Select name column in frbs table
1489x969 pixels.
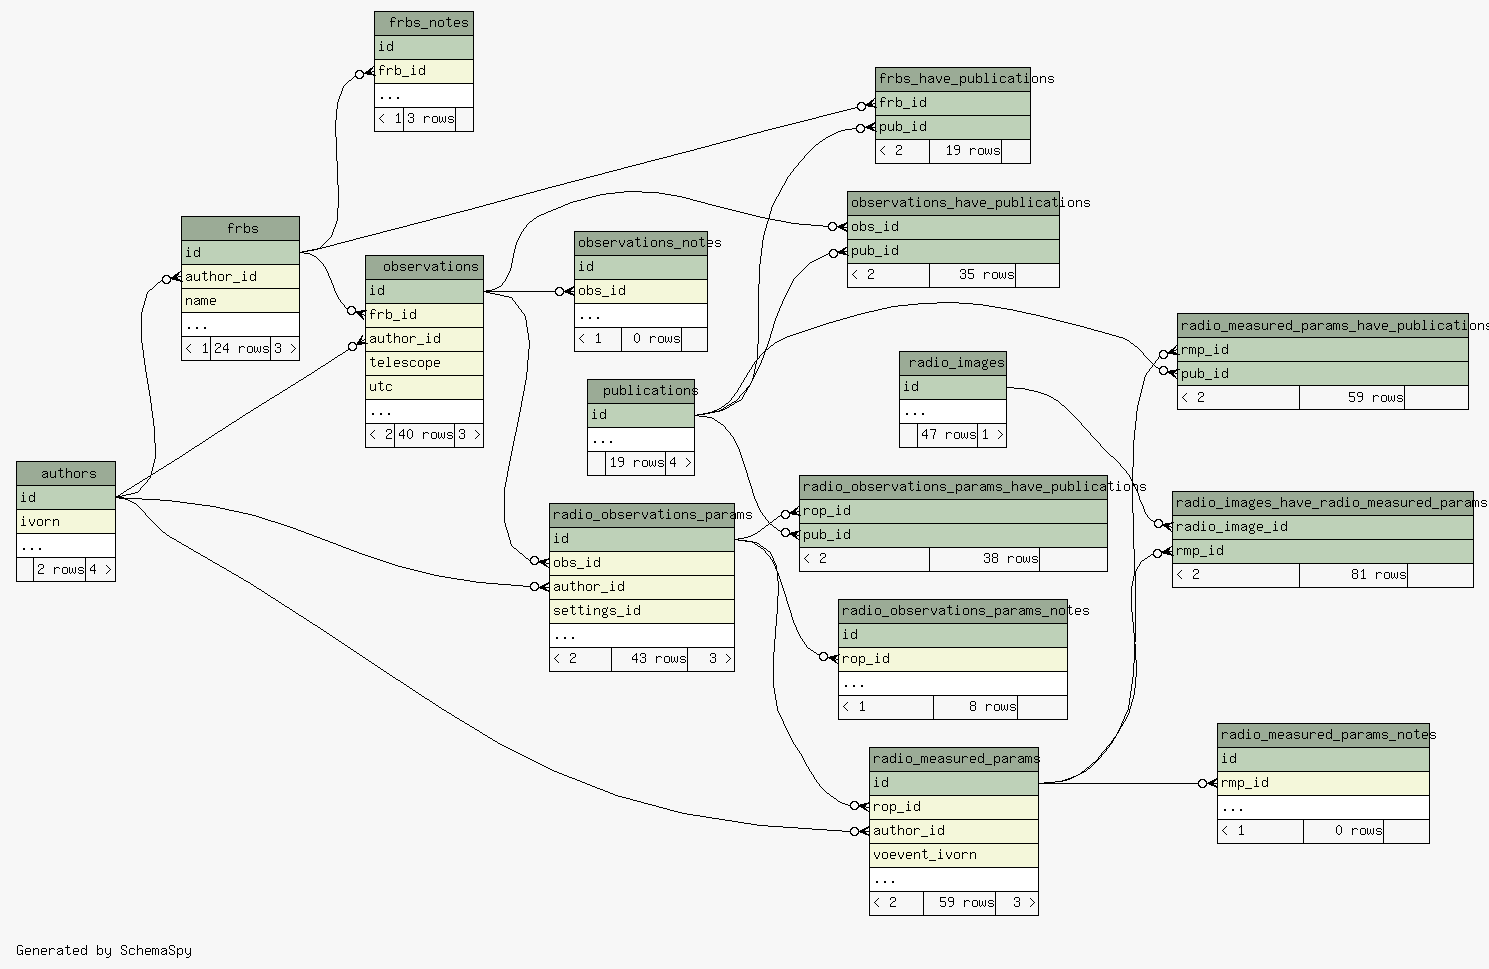point(240,301)
